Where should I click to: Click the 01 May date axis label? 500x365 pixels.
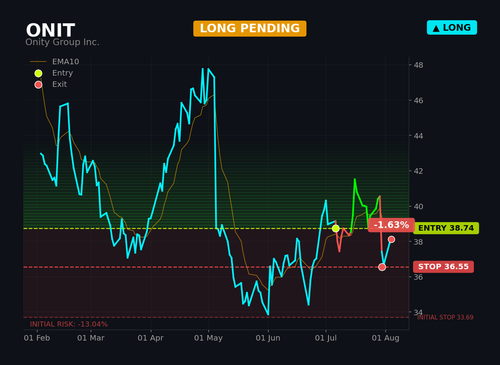tap(208, 338)
